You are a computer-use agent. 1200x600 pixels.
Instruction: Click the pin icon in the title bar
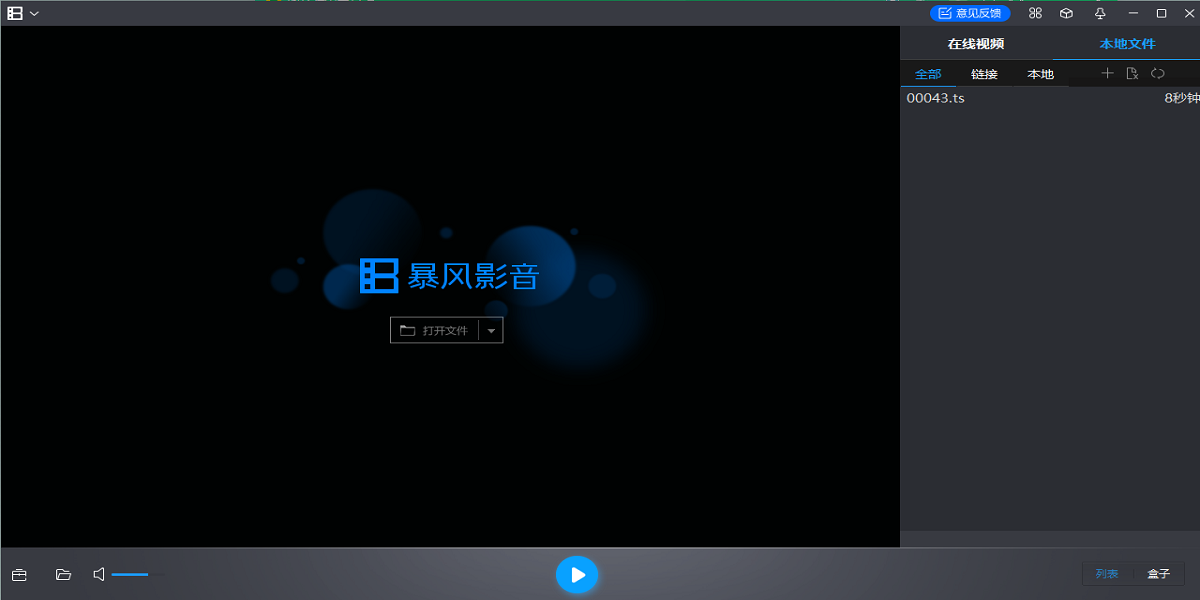pyautogui.click(x=1099, y=13)
